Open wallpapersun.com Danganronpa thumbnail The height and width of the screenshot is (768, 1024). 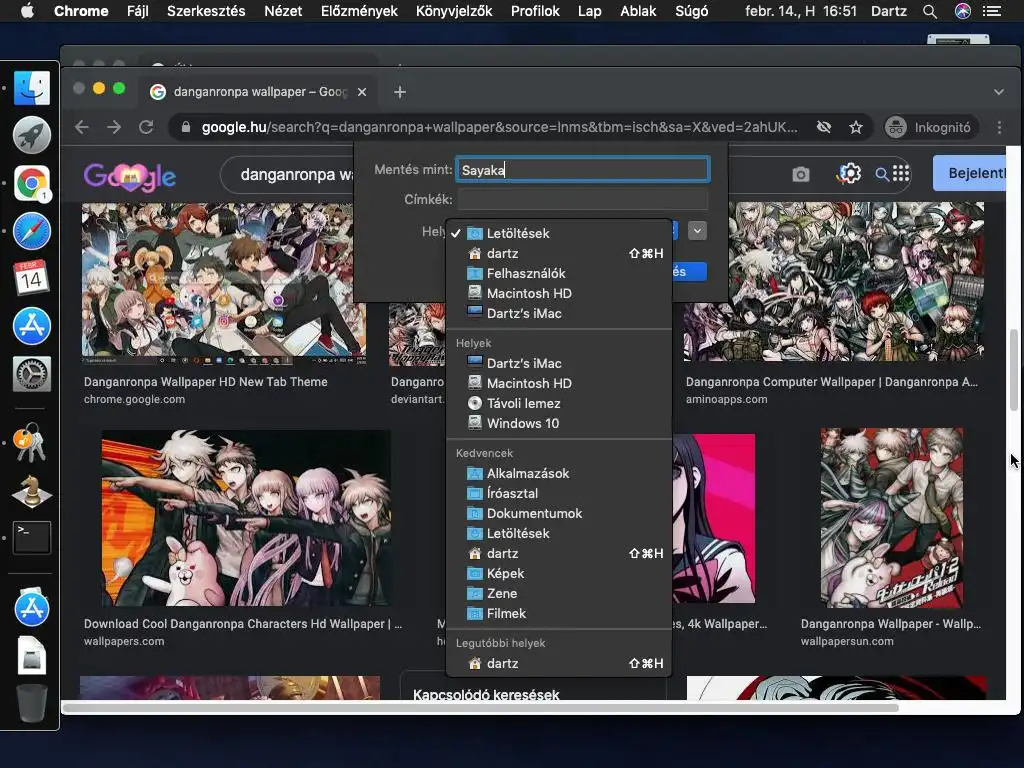[891, 518]
